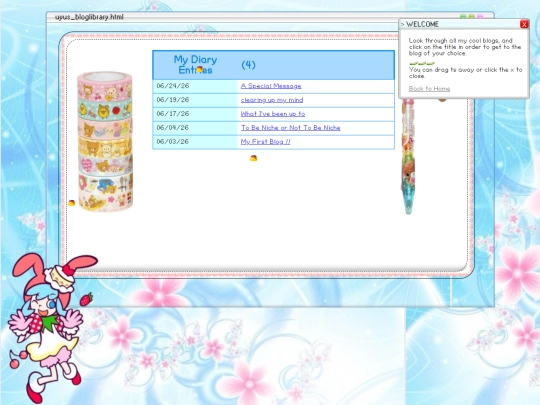The width and height of the screenshot is (540, 405).
Task: Click the date beside To Be Niche entry
Action: pos(195,128)
